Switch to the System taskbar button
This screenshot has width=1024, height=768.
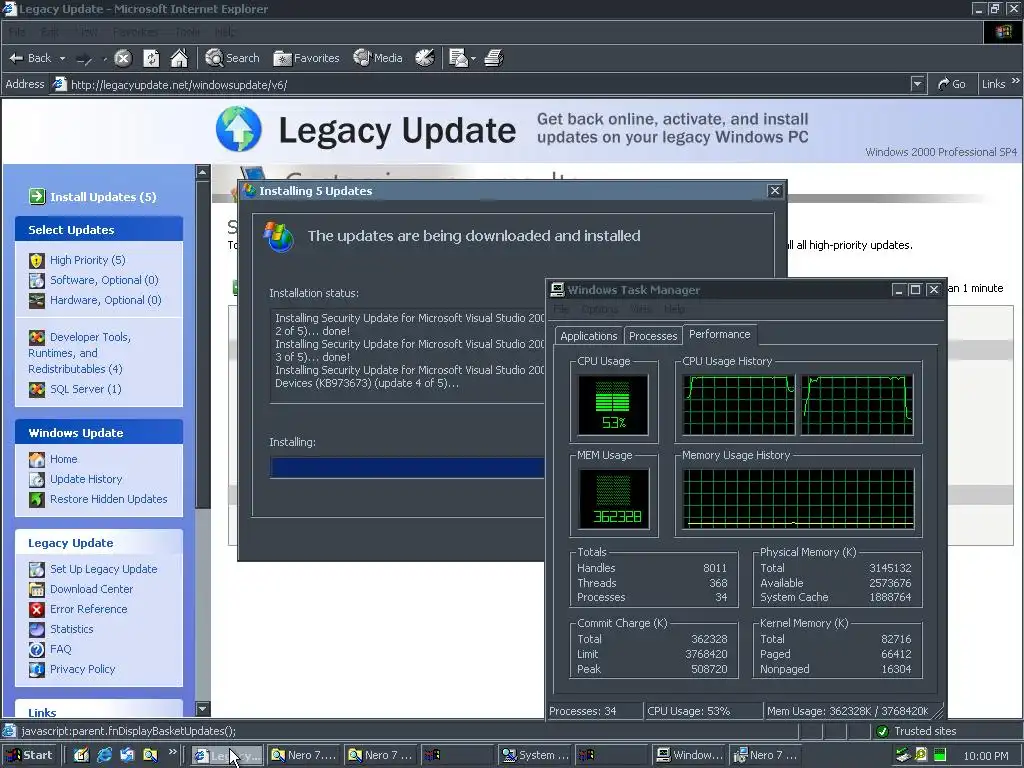[x=536, y=756]
